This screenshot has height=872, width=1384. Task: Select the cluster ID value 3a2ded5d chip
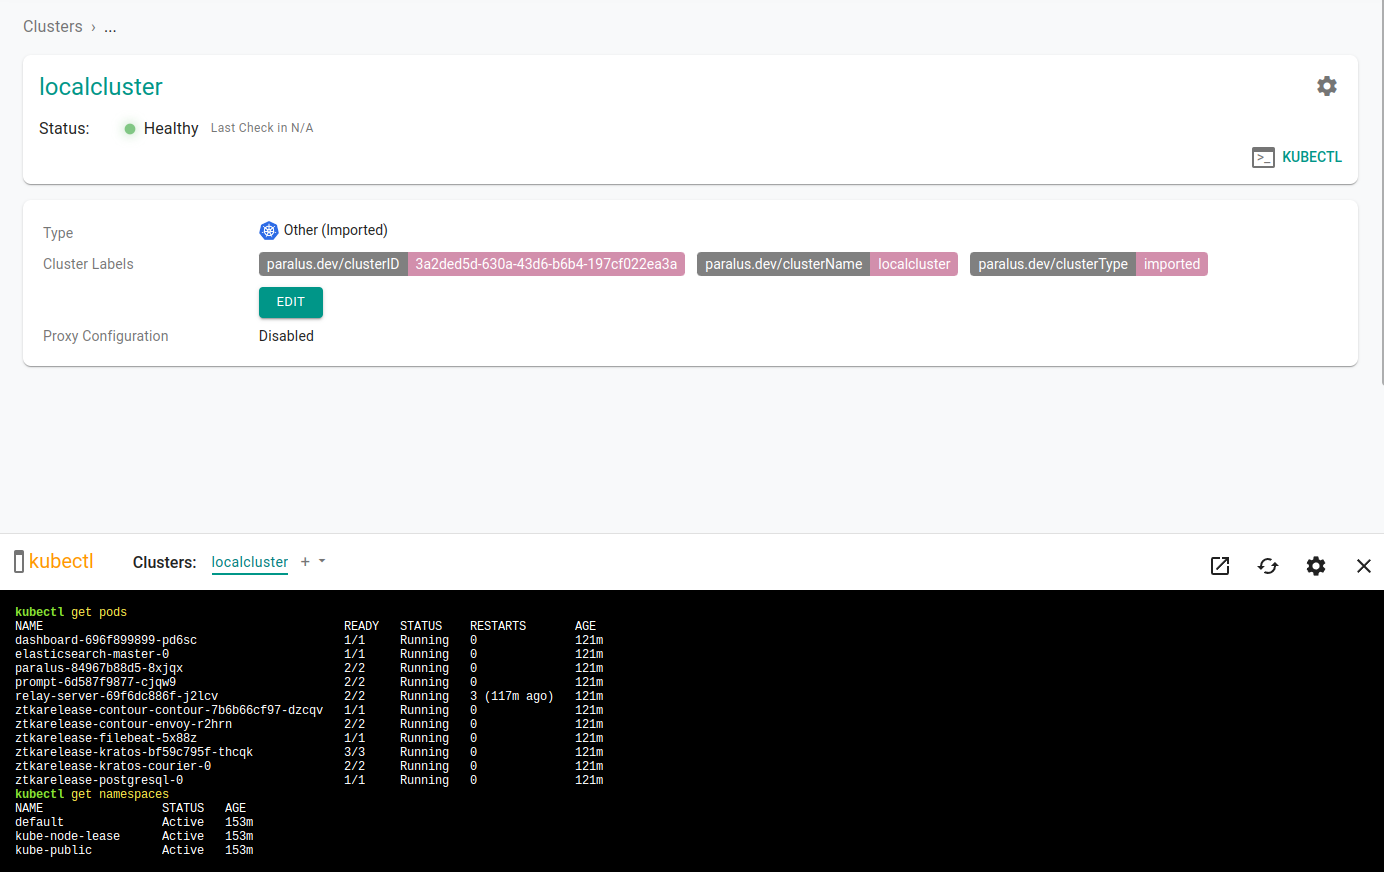546,264
